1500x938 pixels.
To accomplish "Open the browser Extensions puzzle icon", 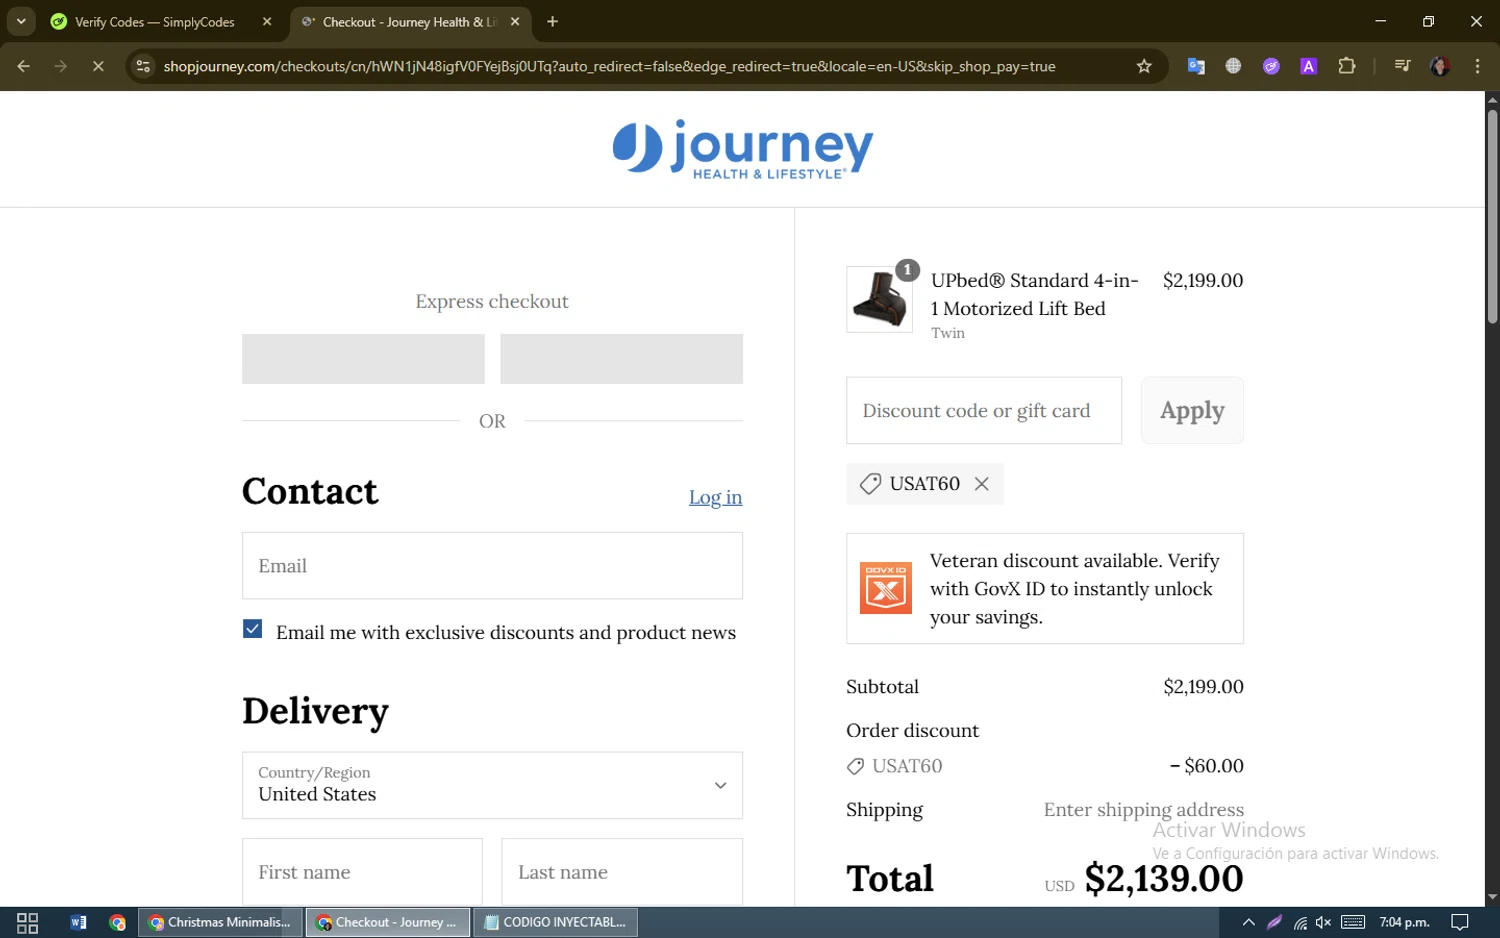I will (1347, 66).
